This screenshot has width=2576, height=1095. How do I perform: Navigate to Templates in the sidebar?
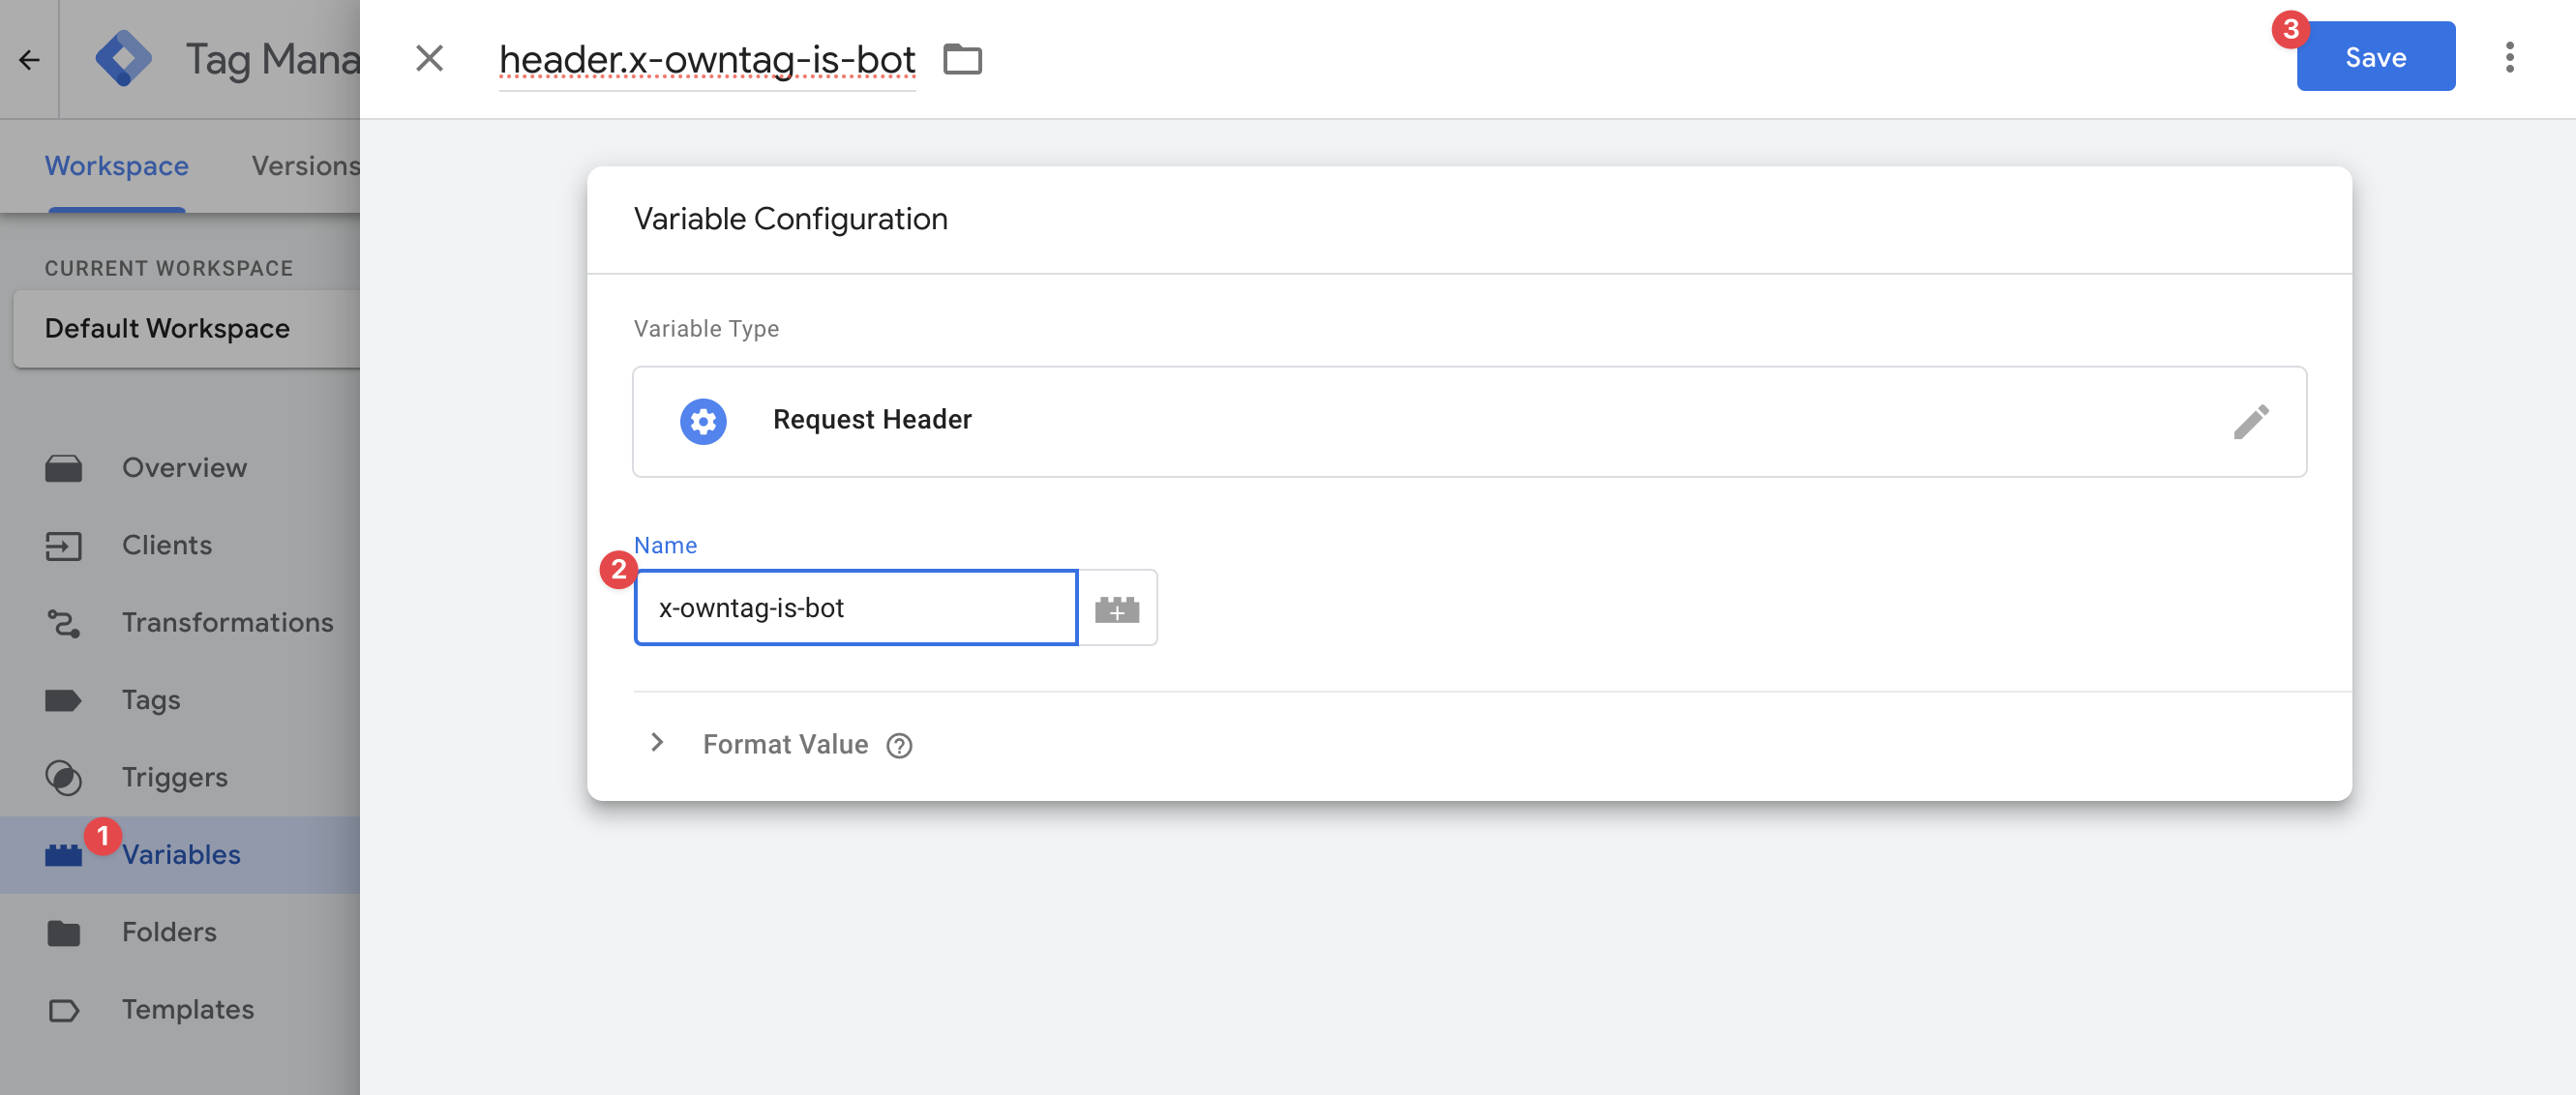(187, 1010)
